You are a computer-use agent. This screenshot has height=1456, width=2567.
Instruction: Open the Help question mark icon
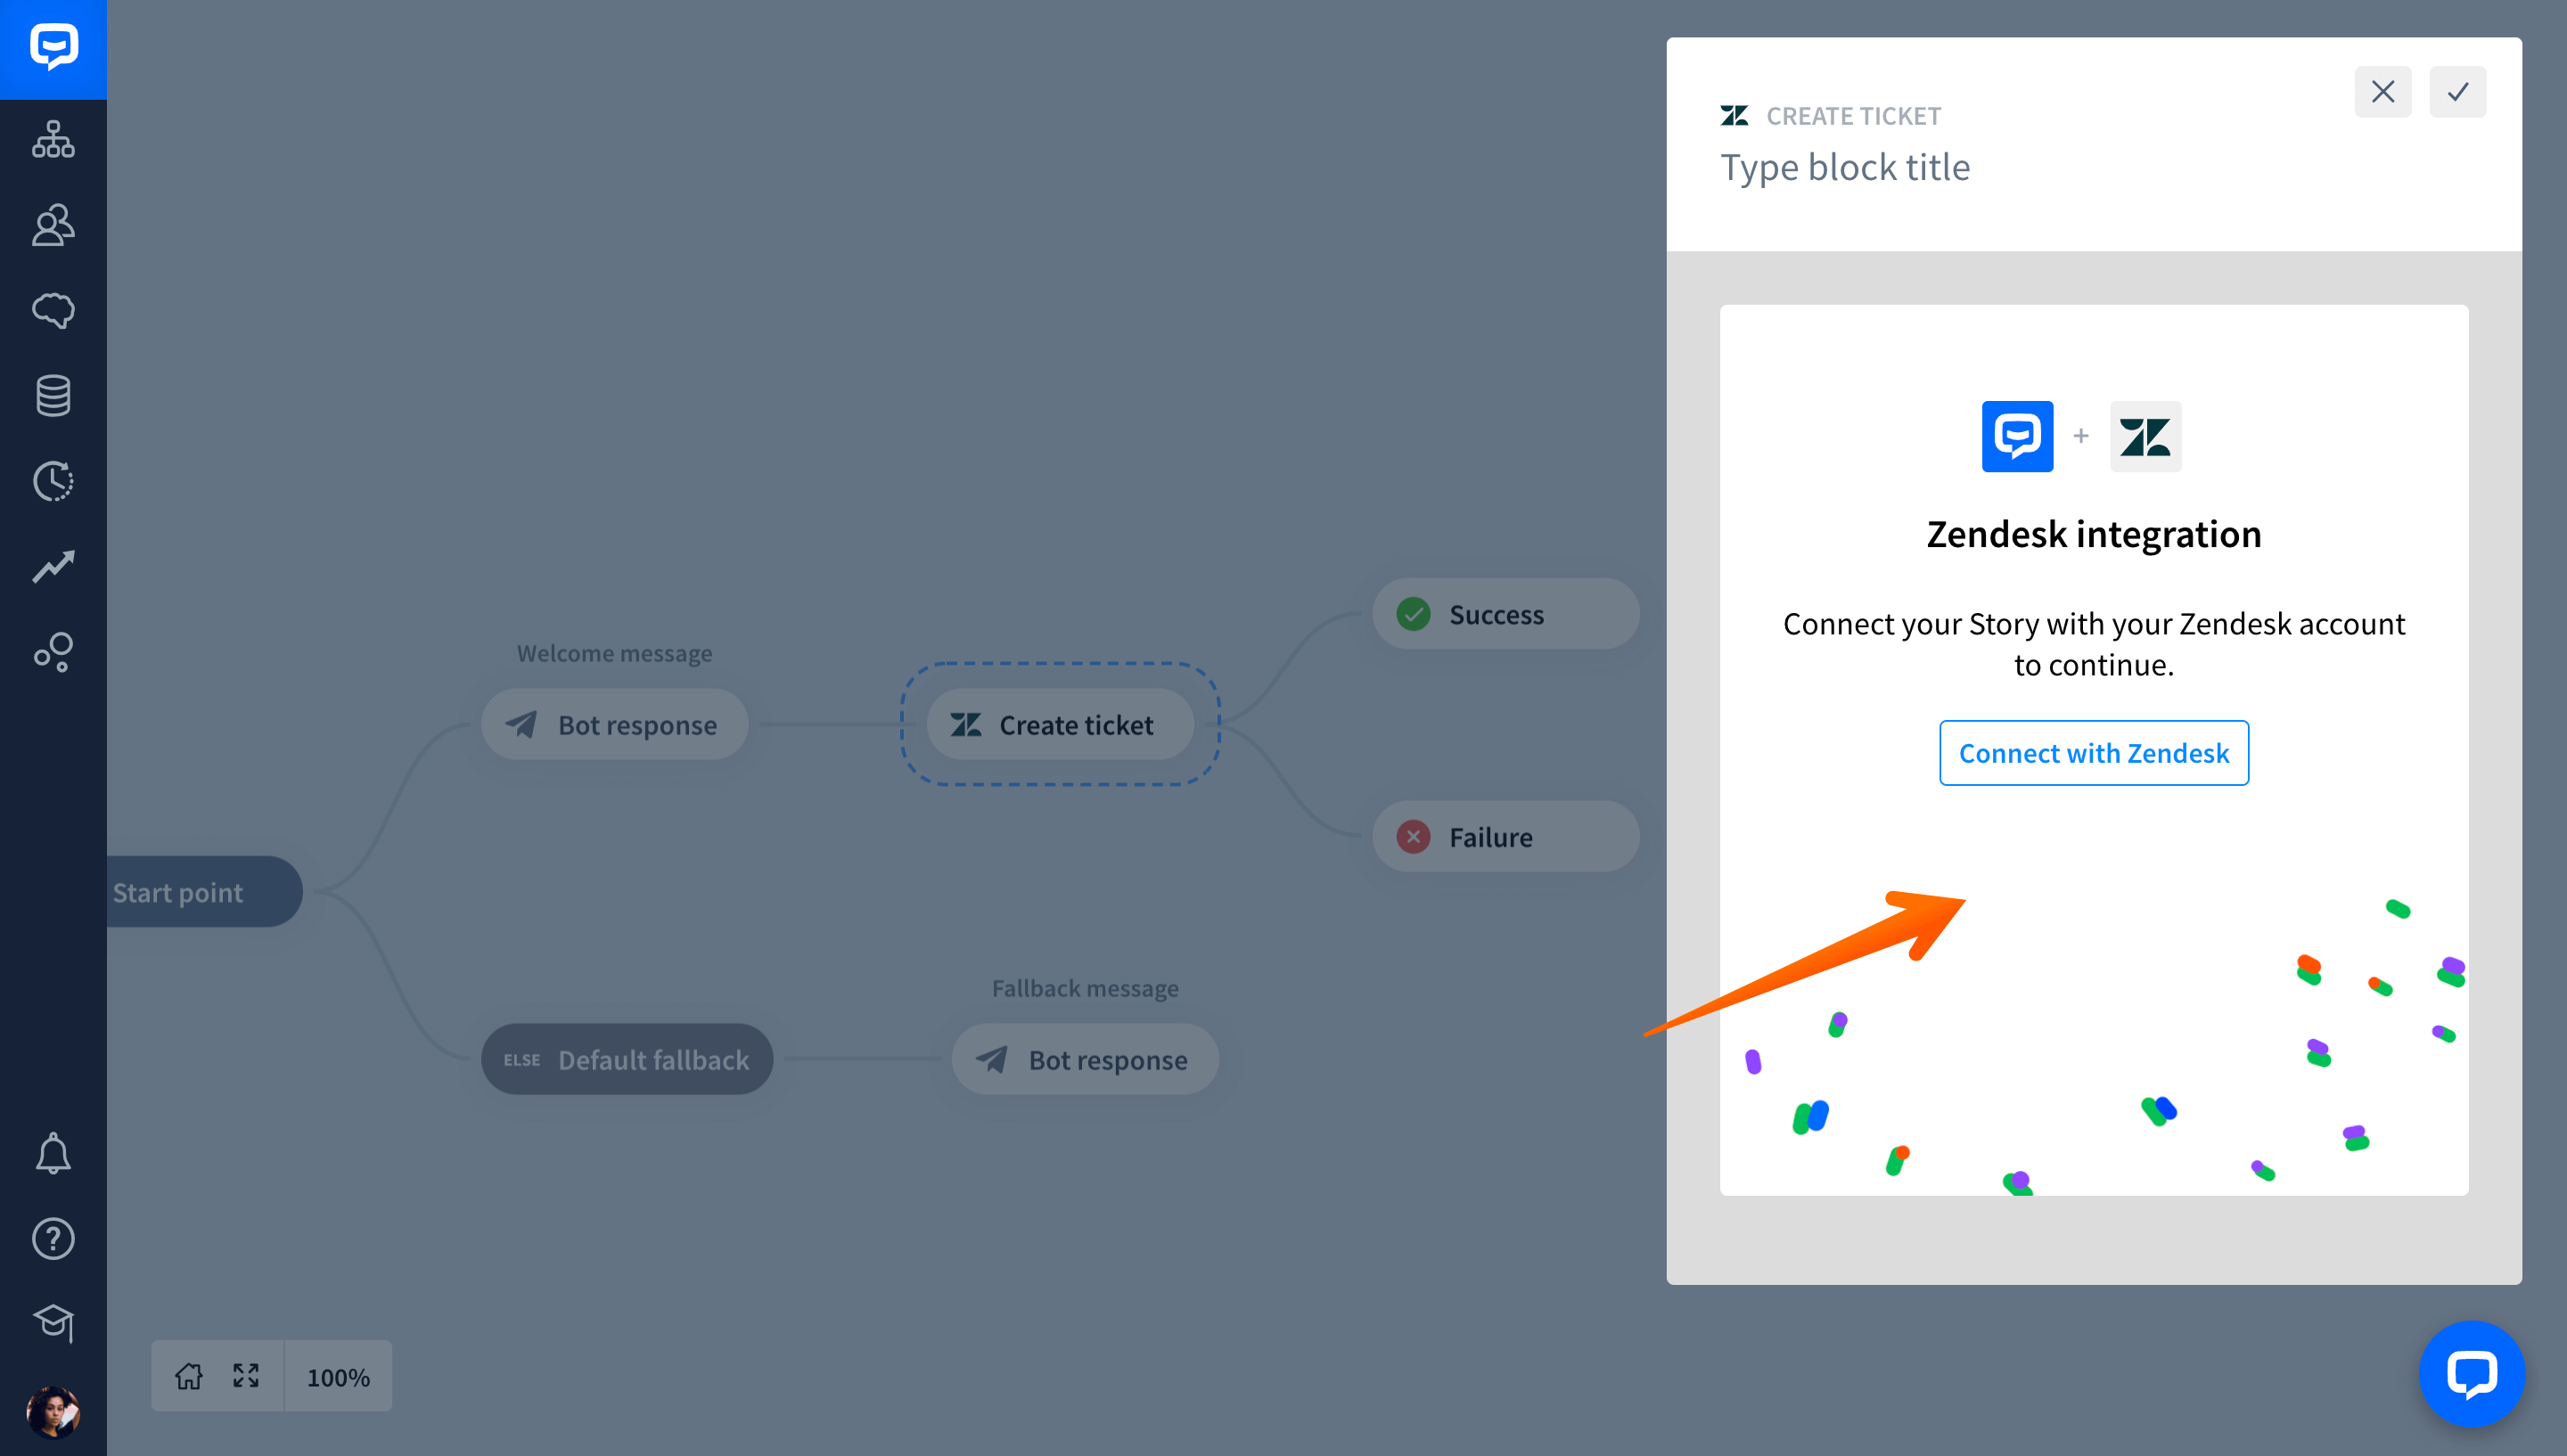53,1239
